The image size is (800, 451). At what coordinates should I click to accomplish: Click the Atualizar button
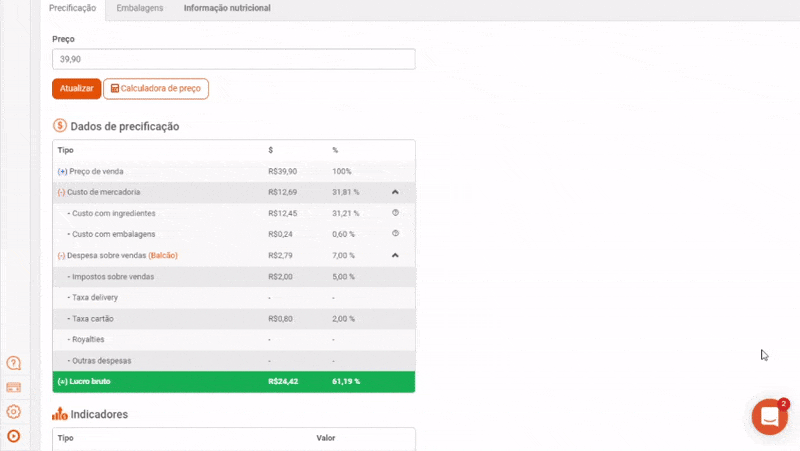77,89
